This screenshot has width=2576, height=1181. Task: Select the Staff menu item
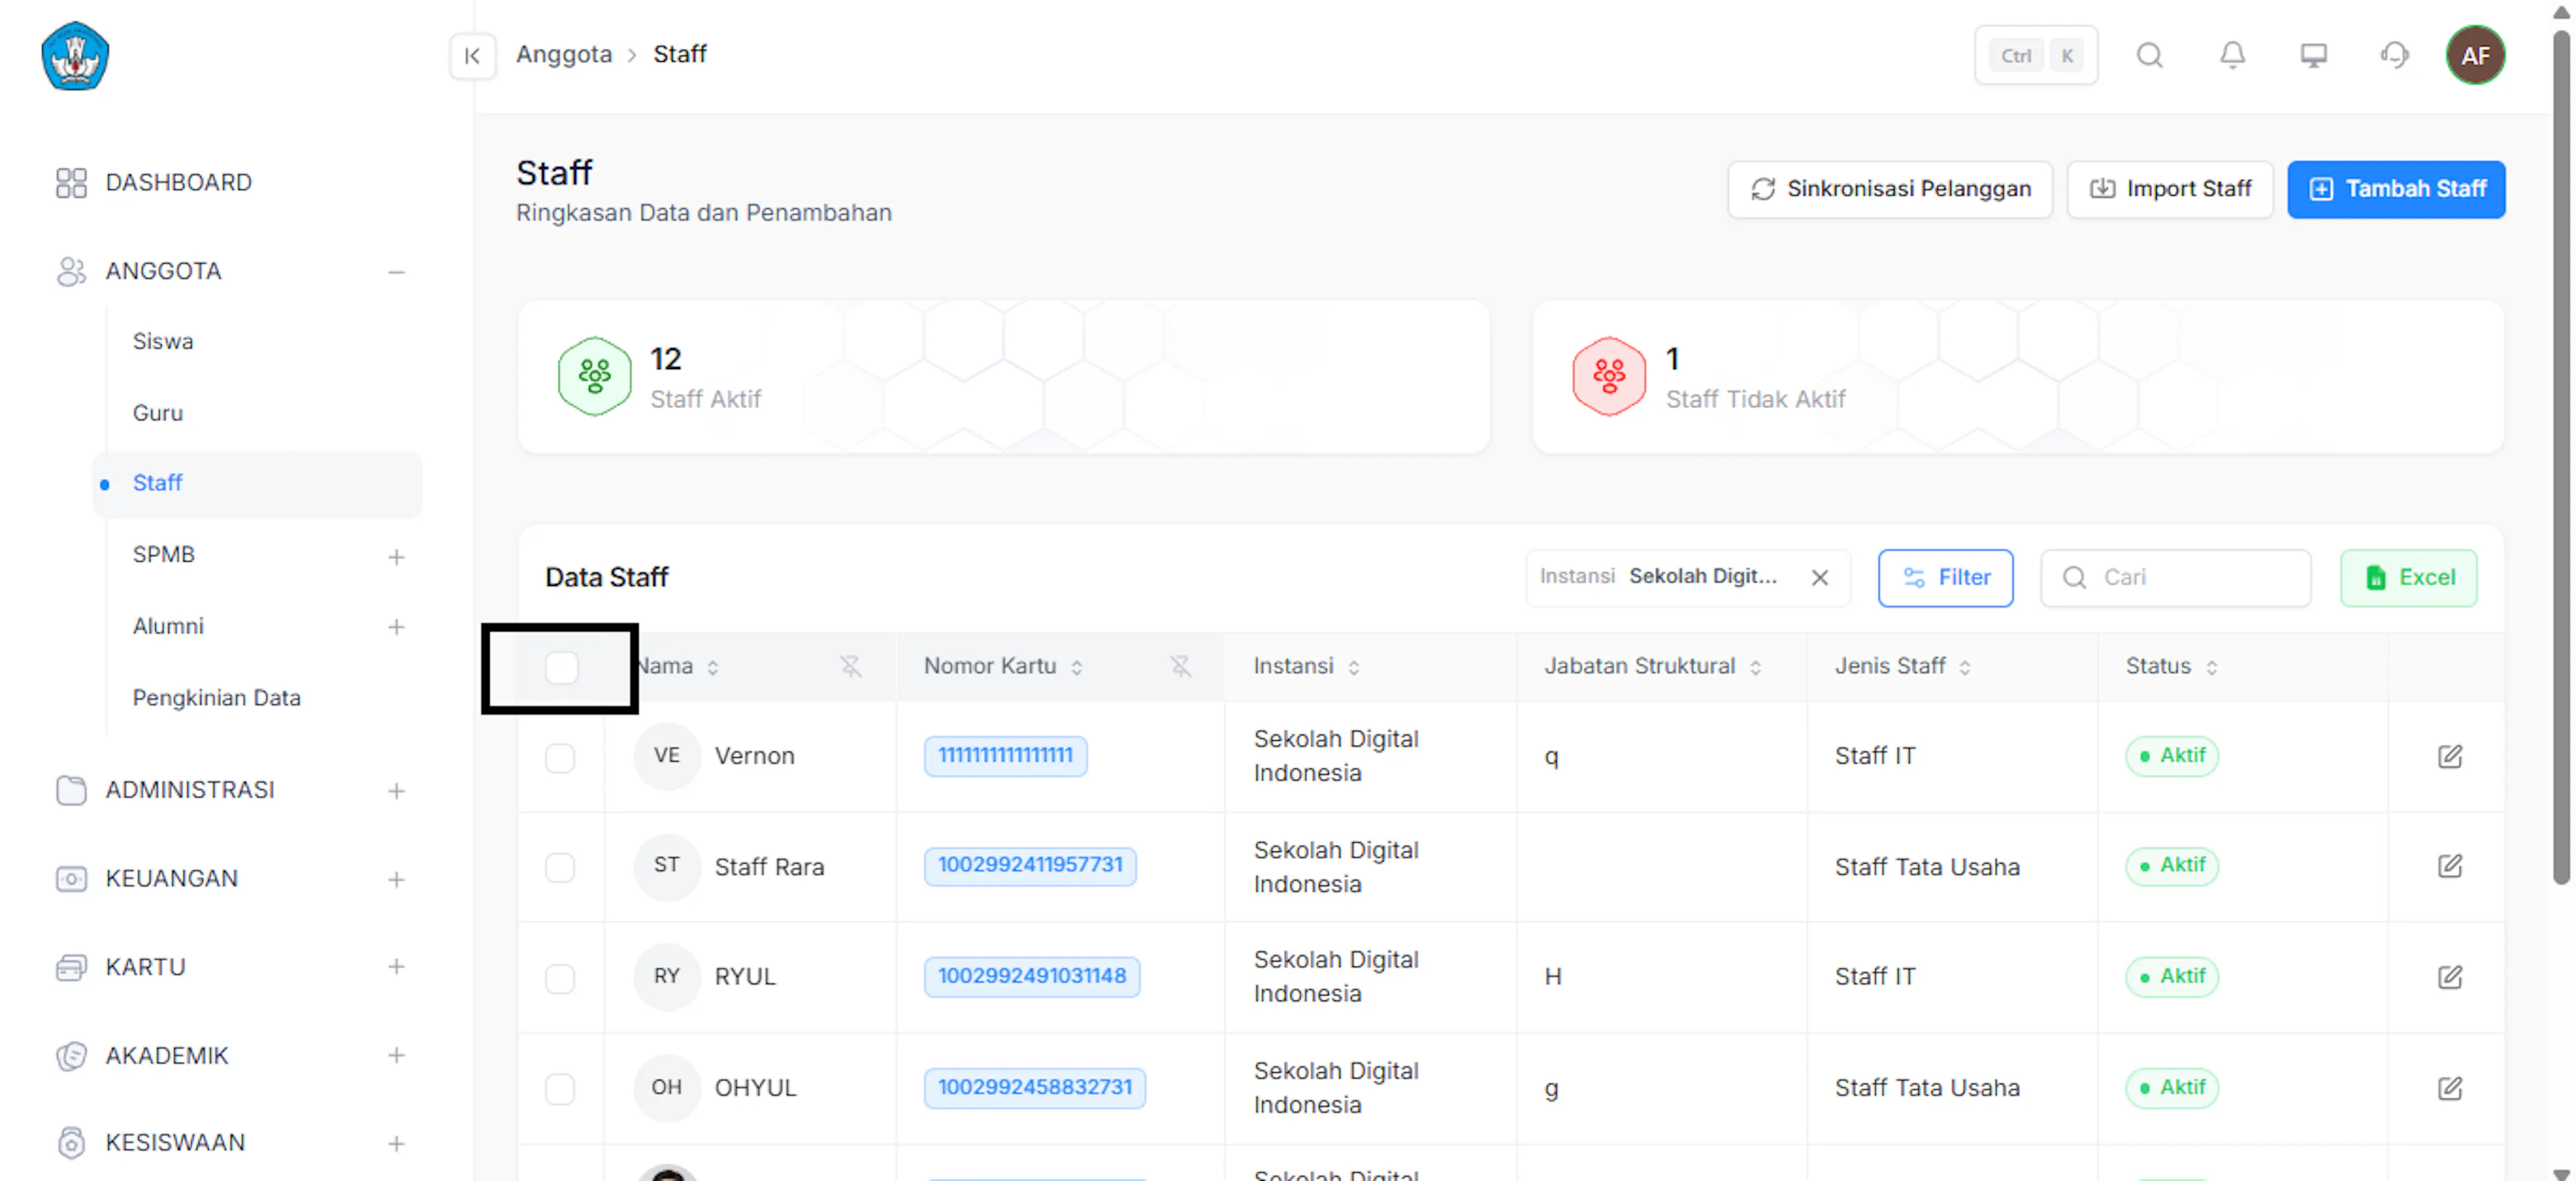(x=258, y=483)
